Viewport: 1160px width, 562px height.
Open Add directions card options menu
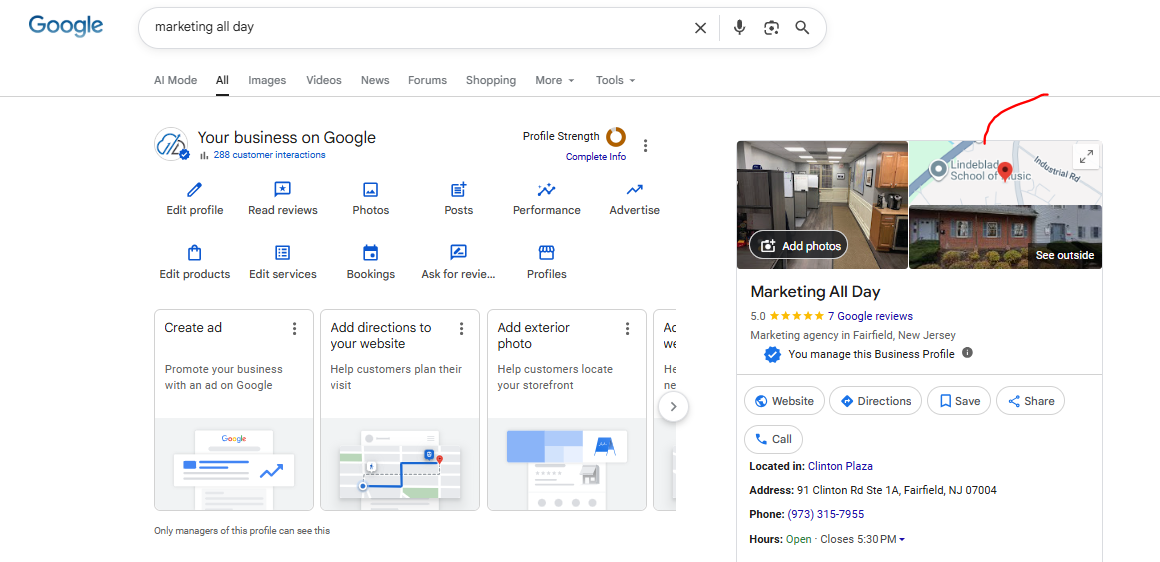tap(461, 328)
